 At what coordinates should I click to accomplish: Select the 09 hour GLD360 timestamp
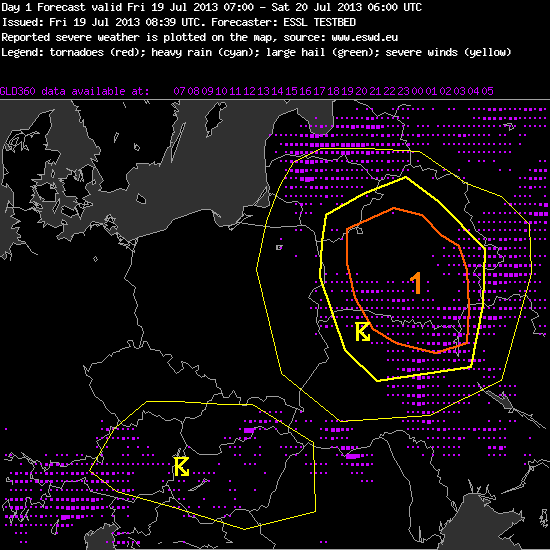click(x=207, y=92)
